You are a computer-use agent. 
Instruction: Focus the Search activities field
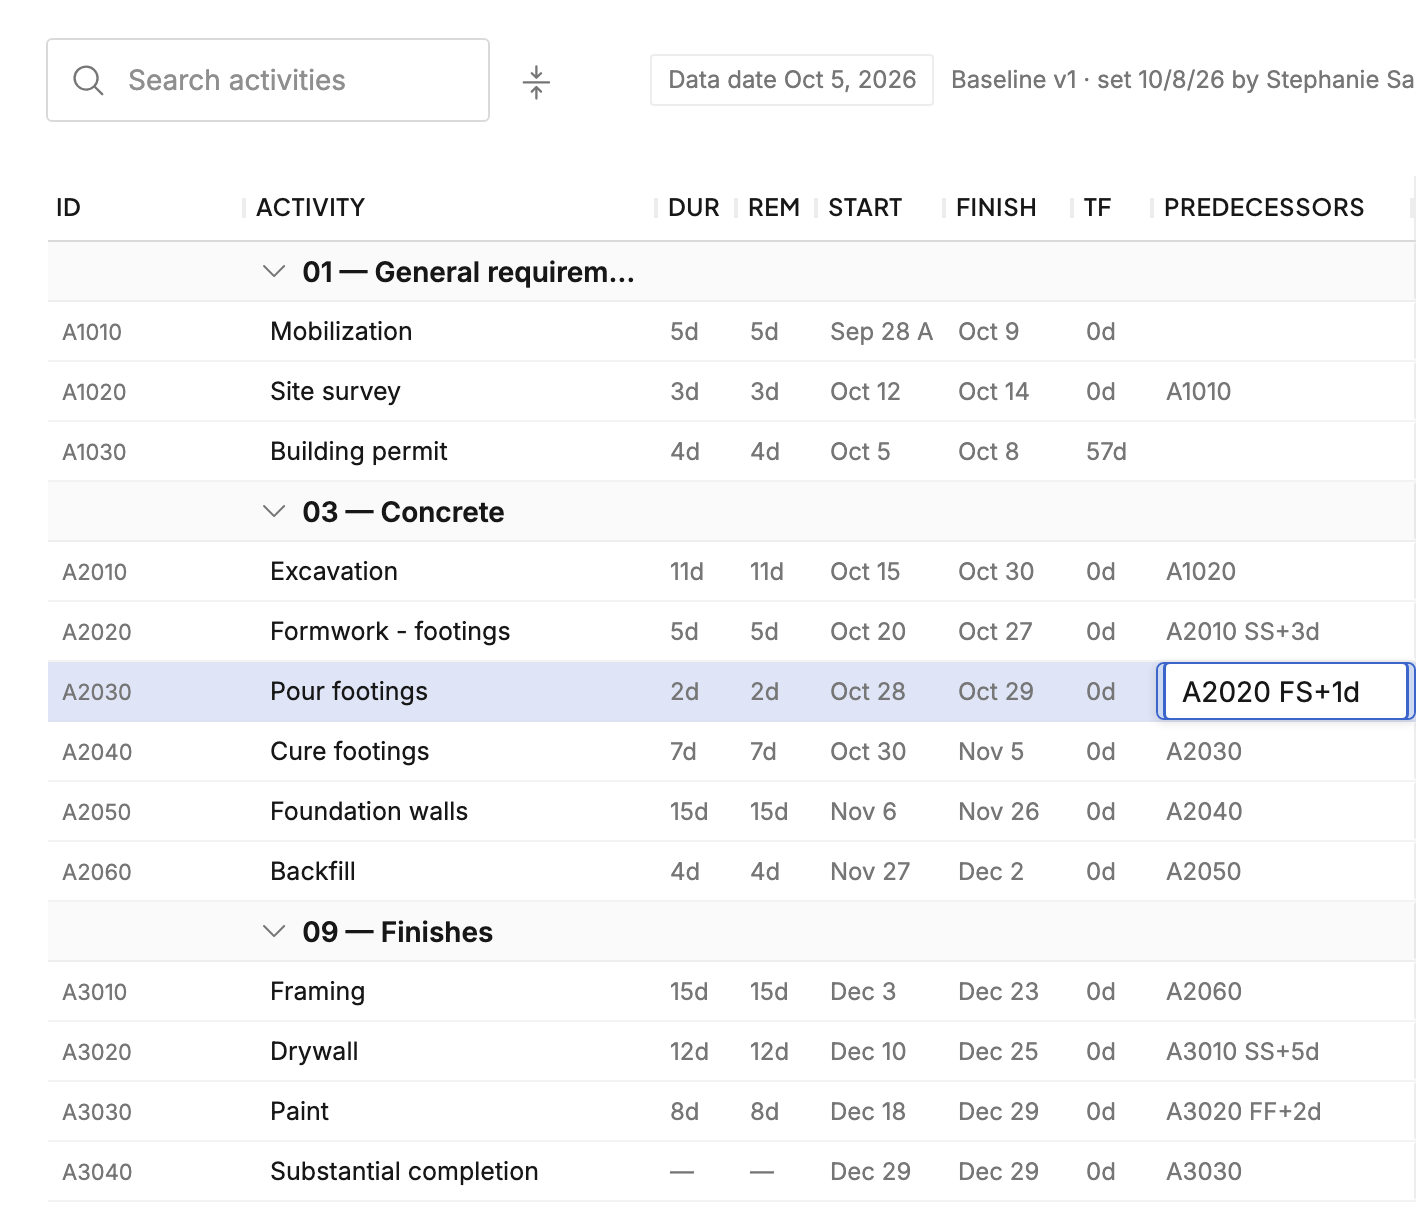pyautogui.click(x=268, y=80)
